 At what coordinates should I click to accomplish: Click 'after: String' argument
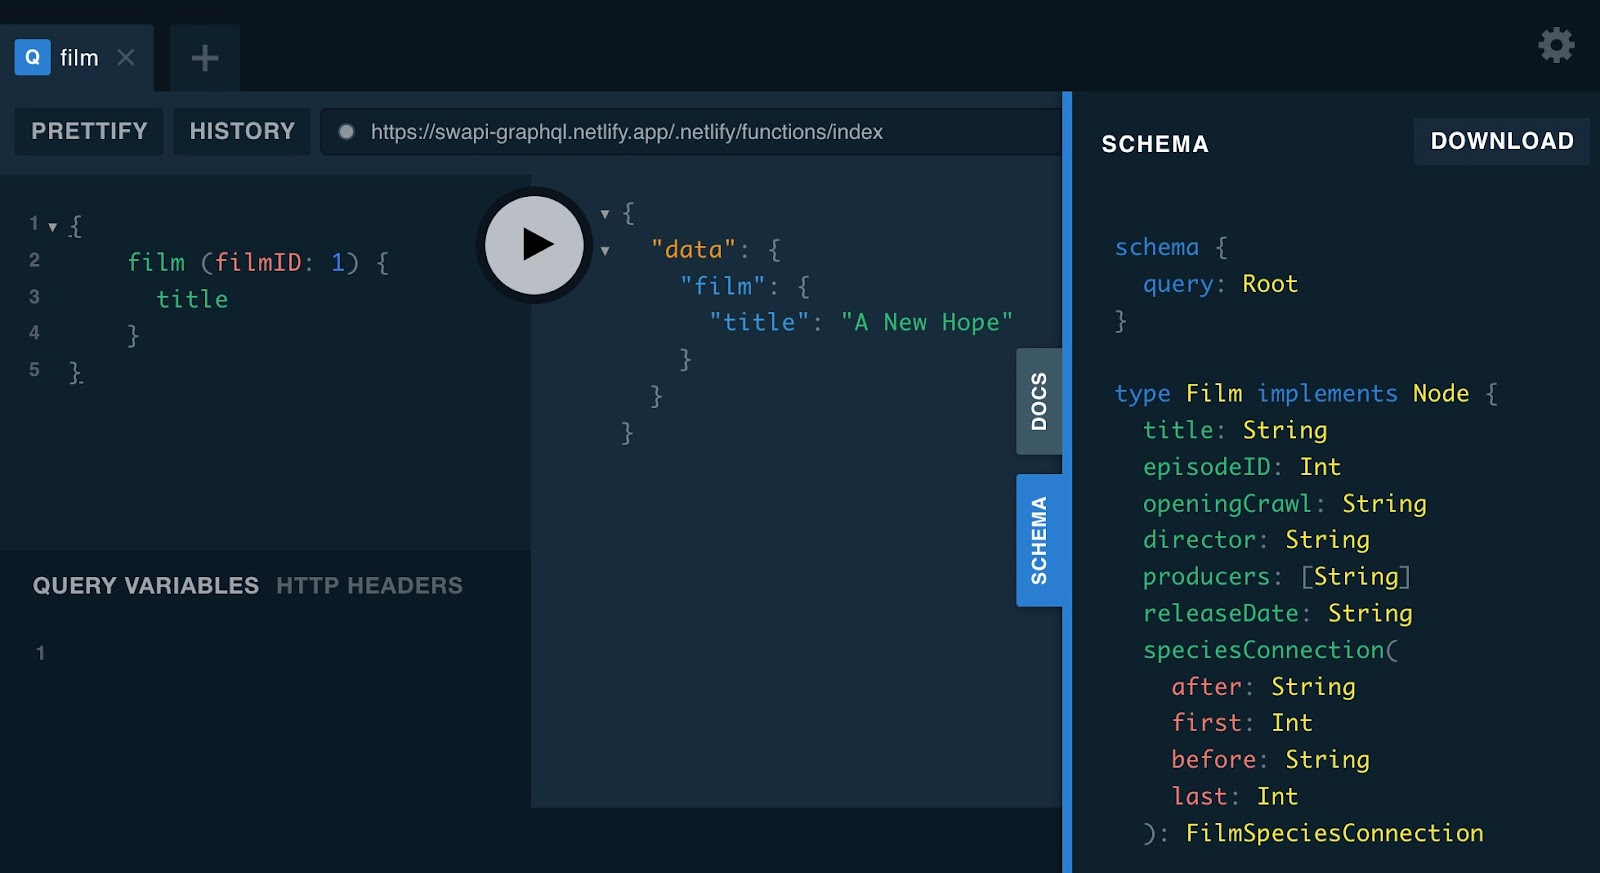pyautogui.click(x=1263, y=687)
